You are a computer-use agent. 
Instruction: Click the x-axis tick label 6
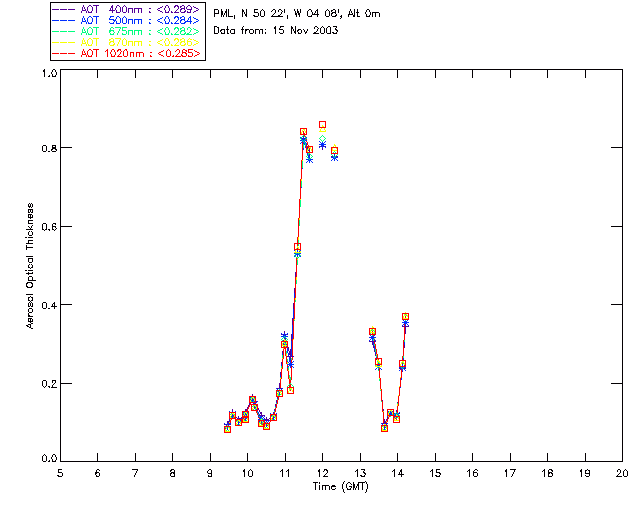click(98, 473)
